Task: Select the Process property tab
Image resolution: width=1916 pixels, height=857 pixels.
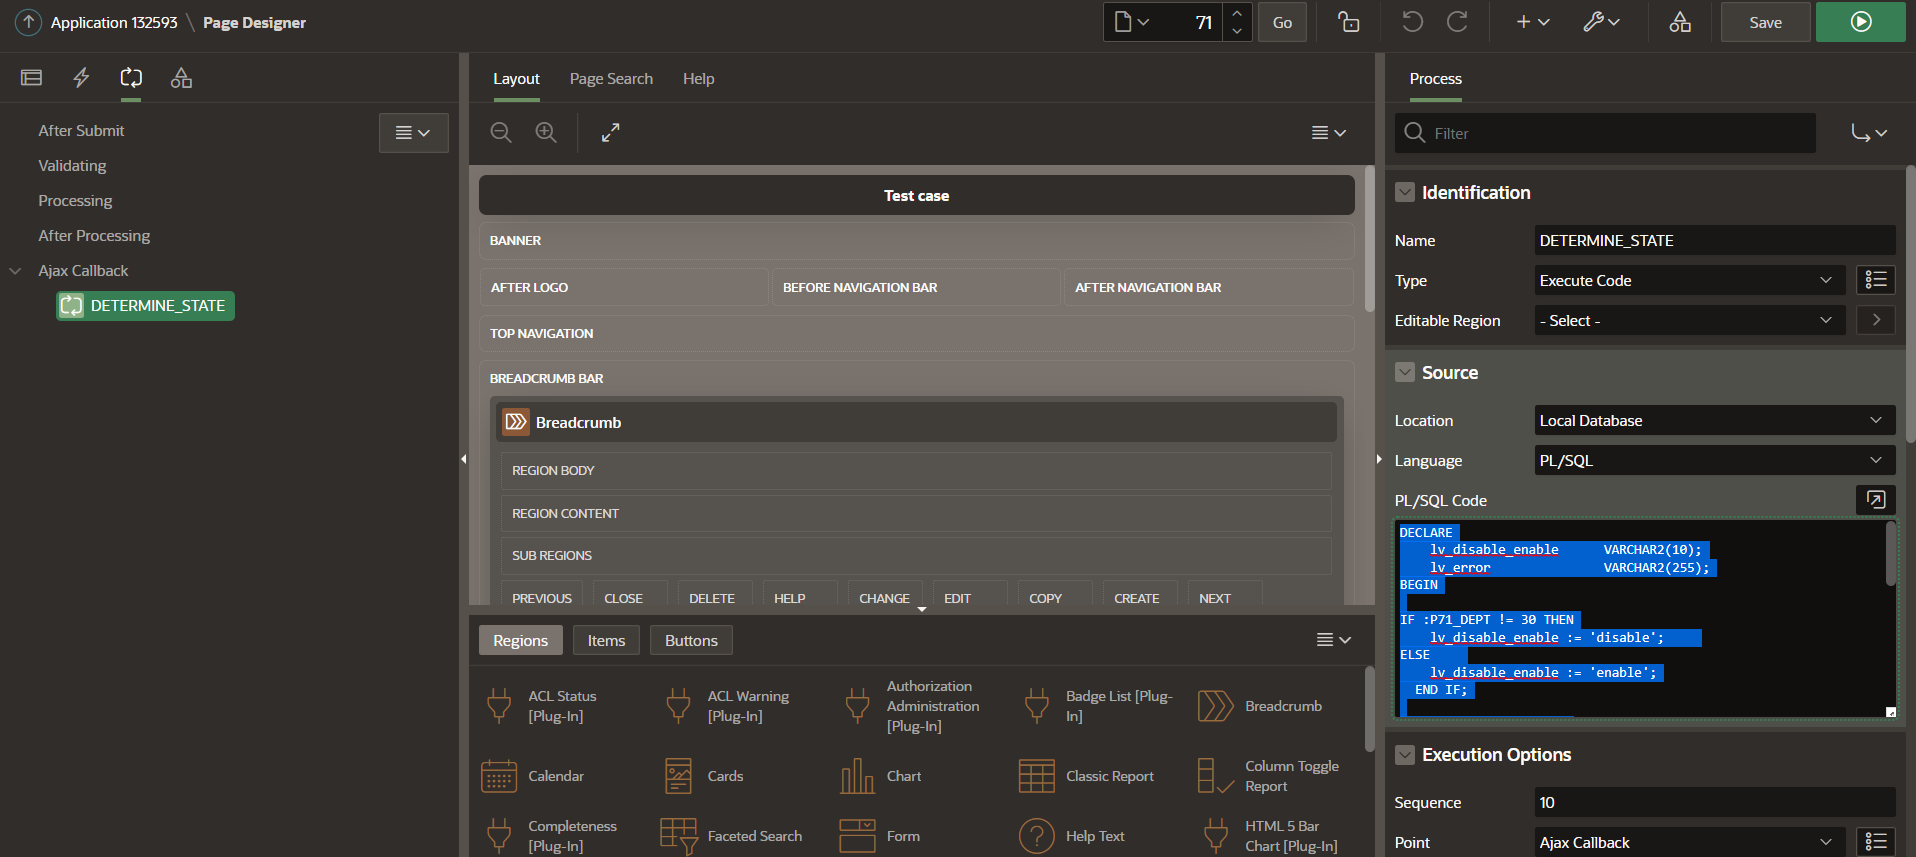Action: pyautogui.click(x=1435, y=78)
